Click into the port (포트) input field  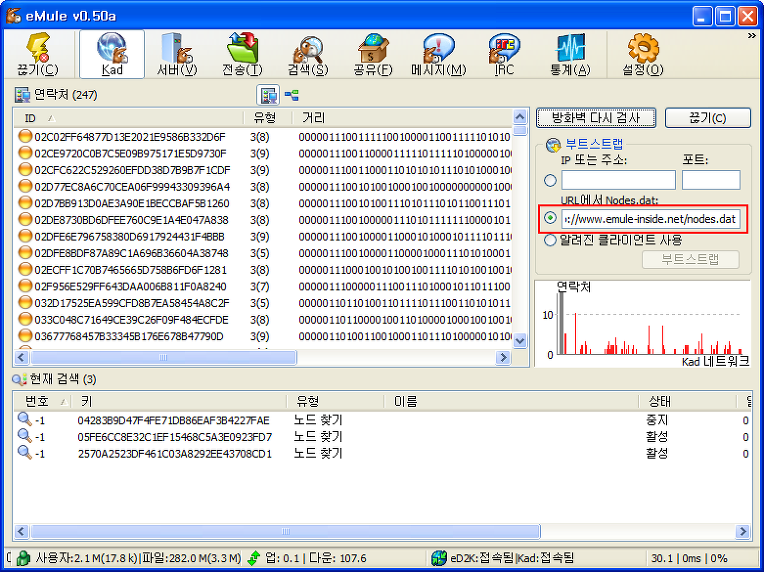coord(711,180)
